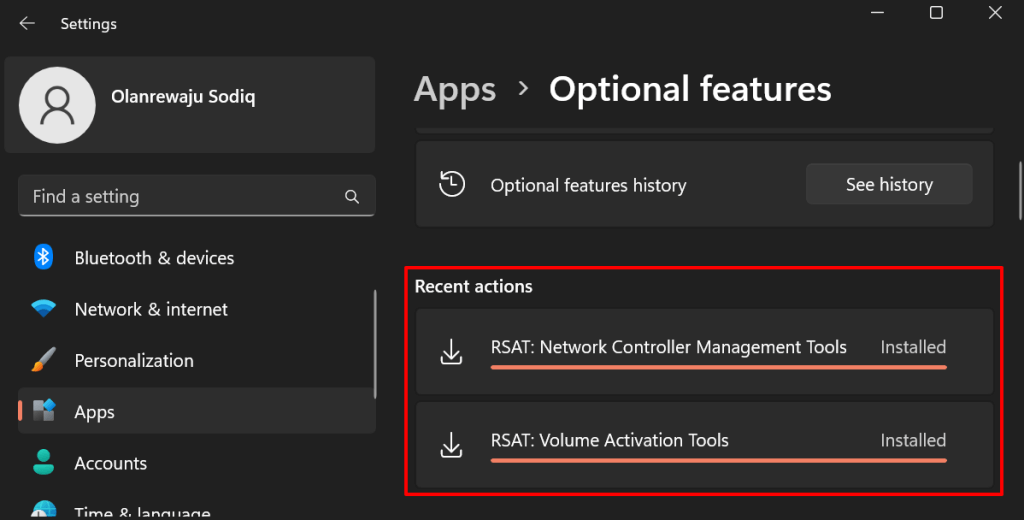The image size is (1024, 520).
Task: Click the main page vertical scrollbar
Action: point(1019,190)
